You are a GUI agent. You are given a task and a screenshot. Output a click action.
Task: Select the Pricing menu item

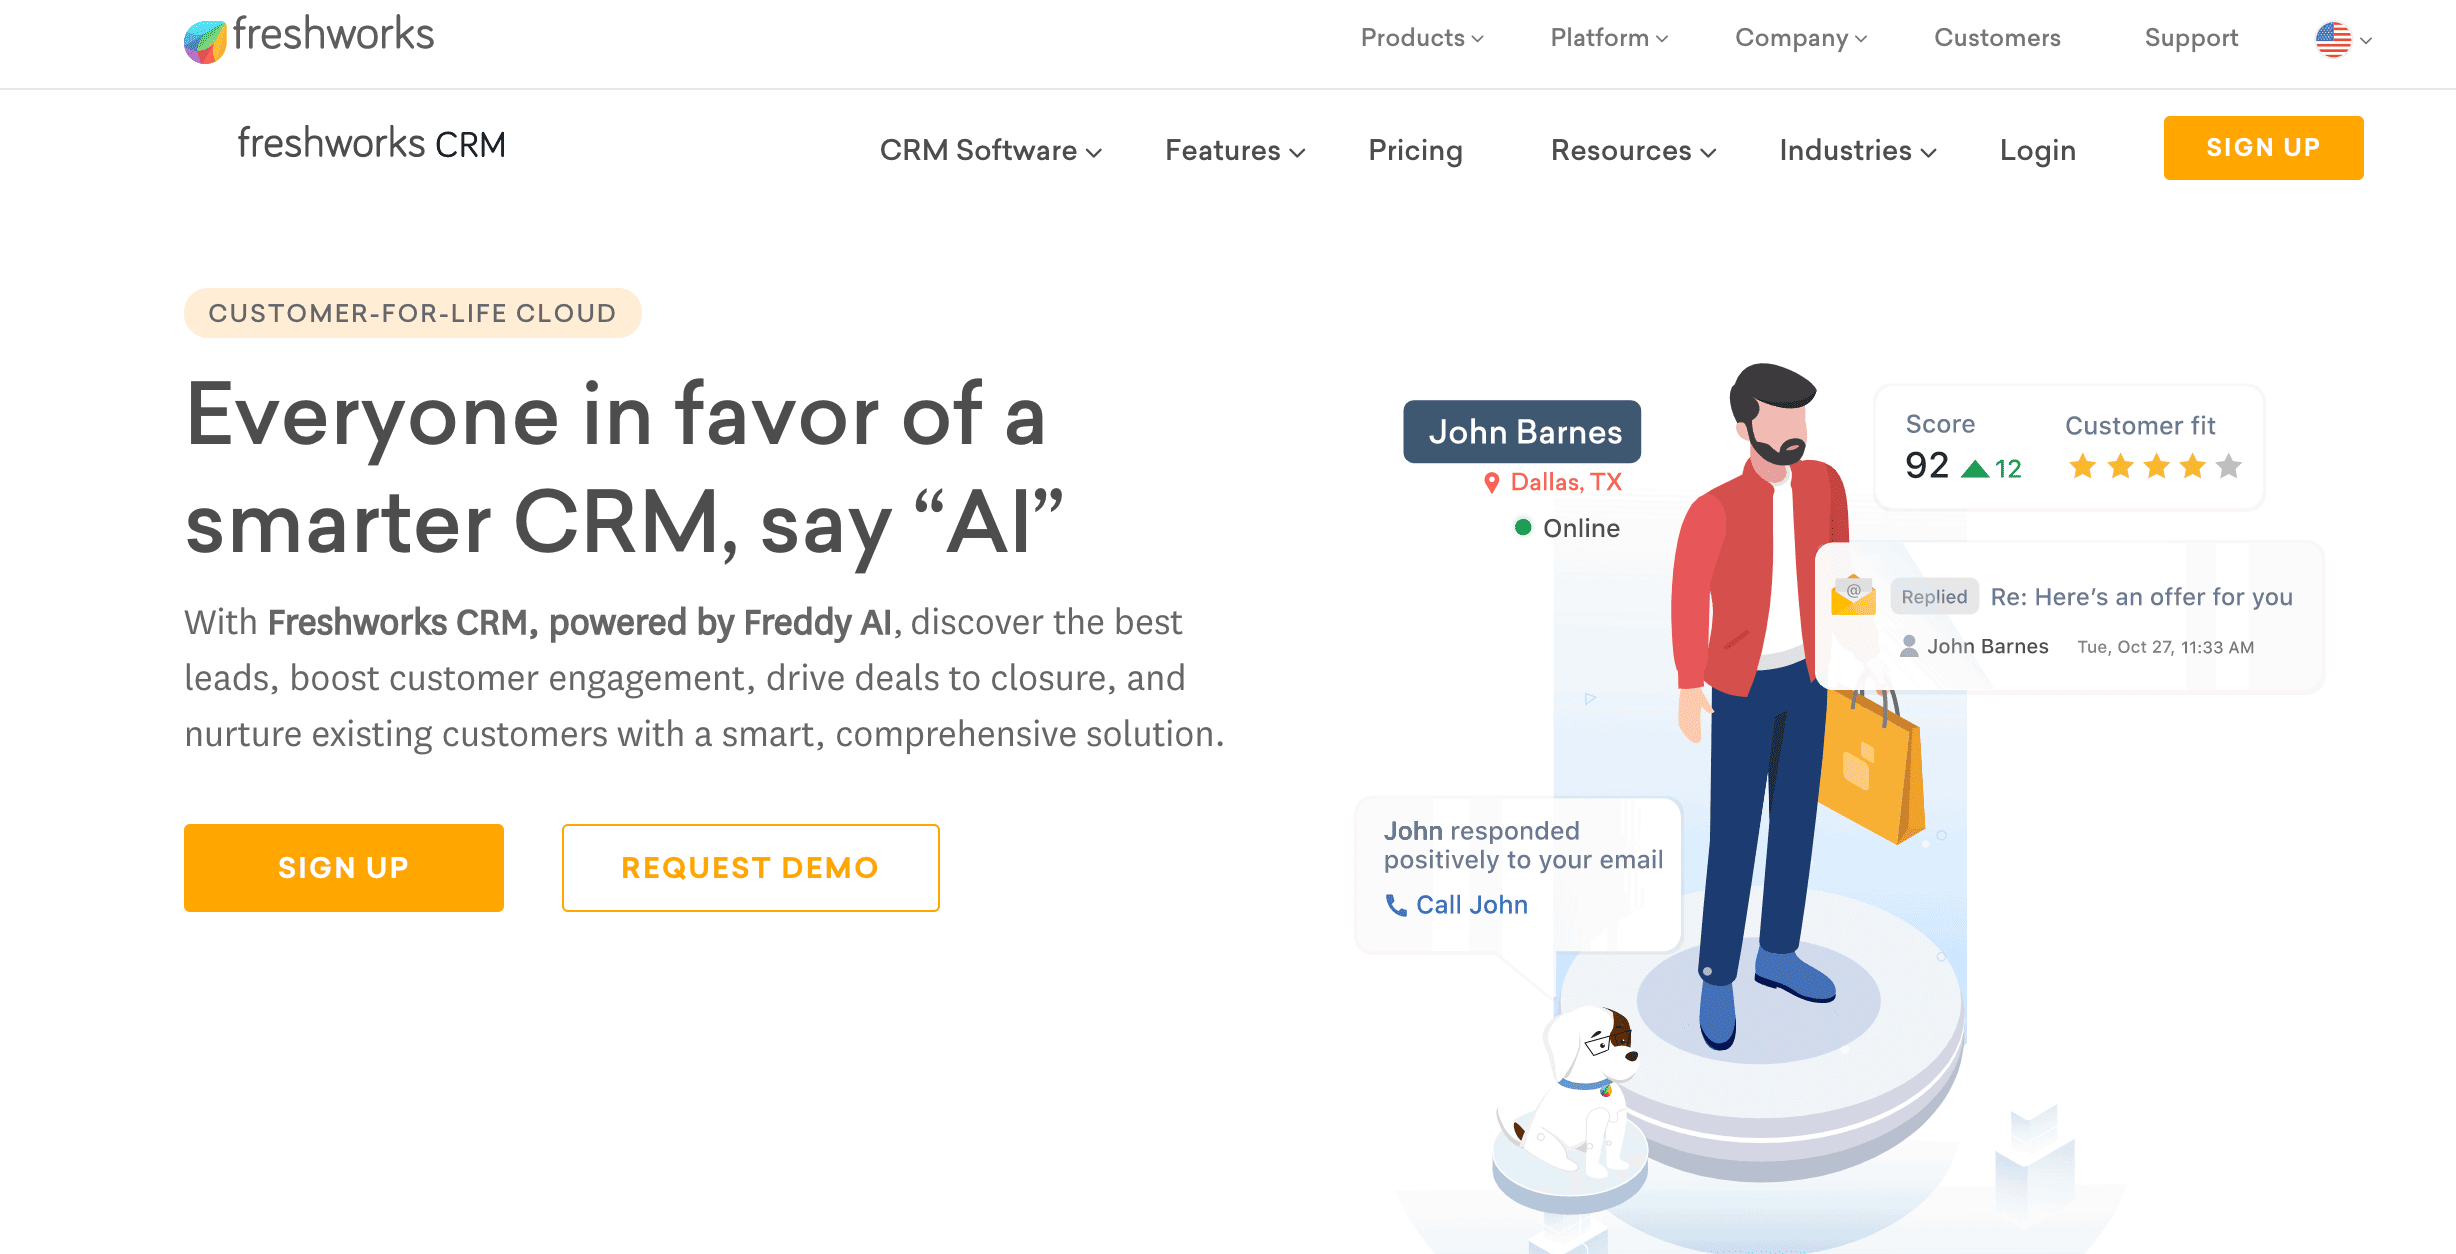[x=1413, y=147]
